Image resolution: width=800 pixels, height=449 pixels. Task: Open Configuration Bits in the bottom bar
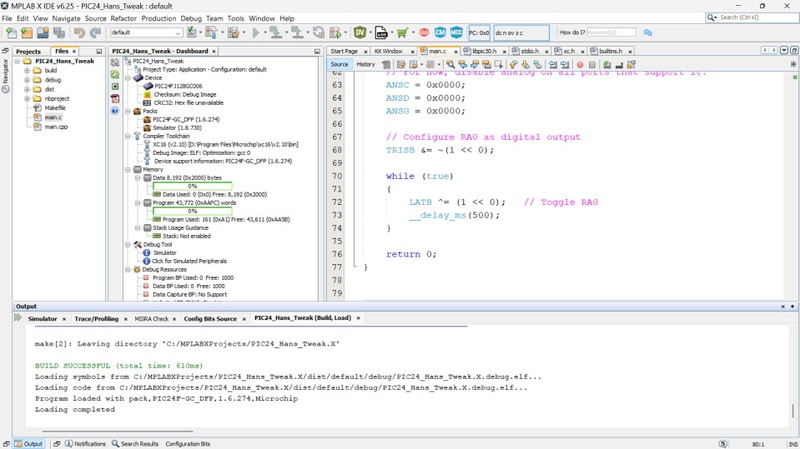click(187, 444)
